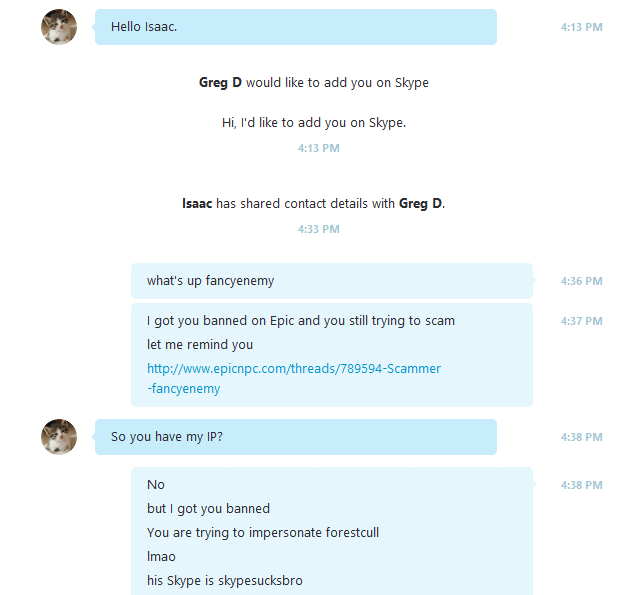Select the "Hello Isaac." message bubble
This screenshot has width=628, height=595.
[x=296, y=27]
